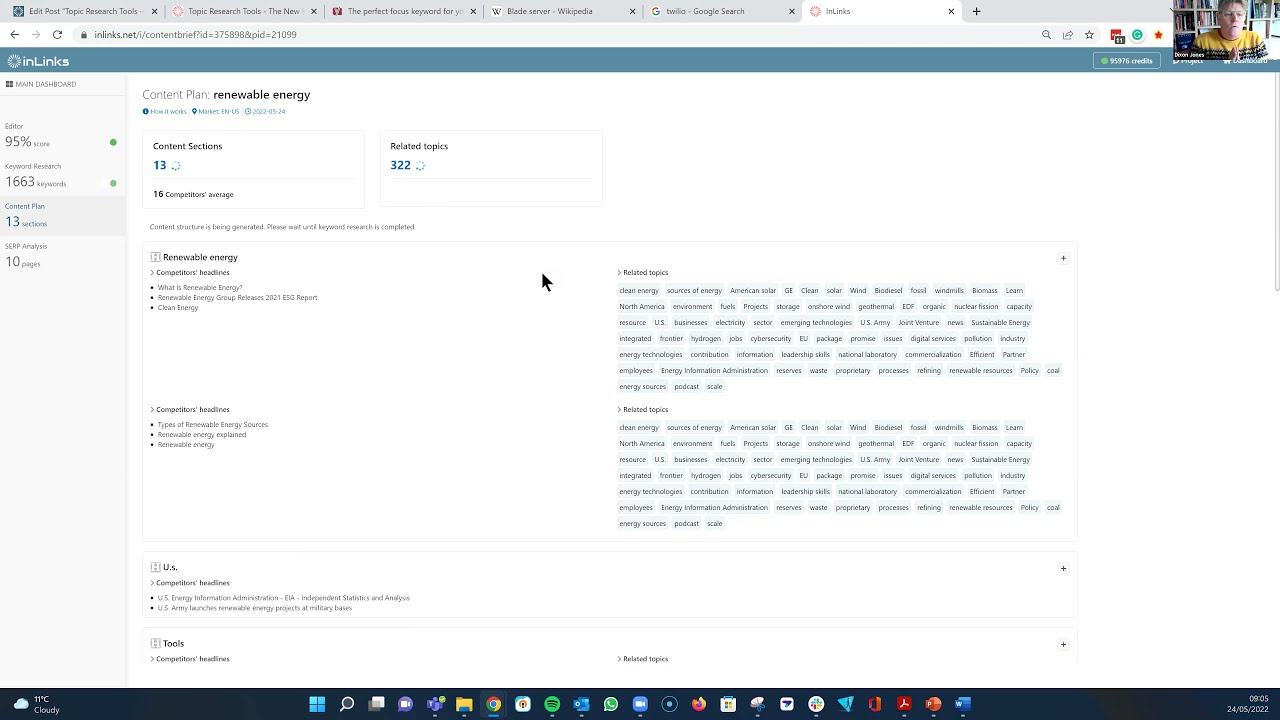Click the section icon beside Renewable energy heading
This screenshot has width=1280, height=720.
click(155, 257)
